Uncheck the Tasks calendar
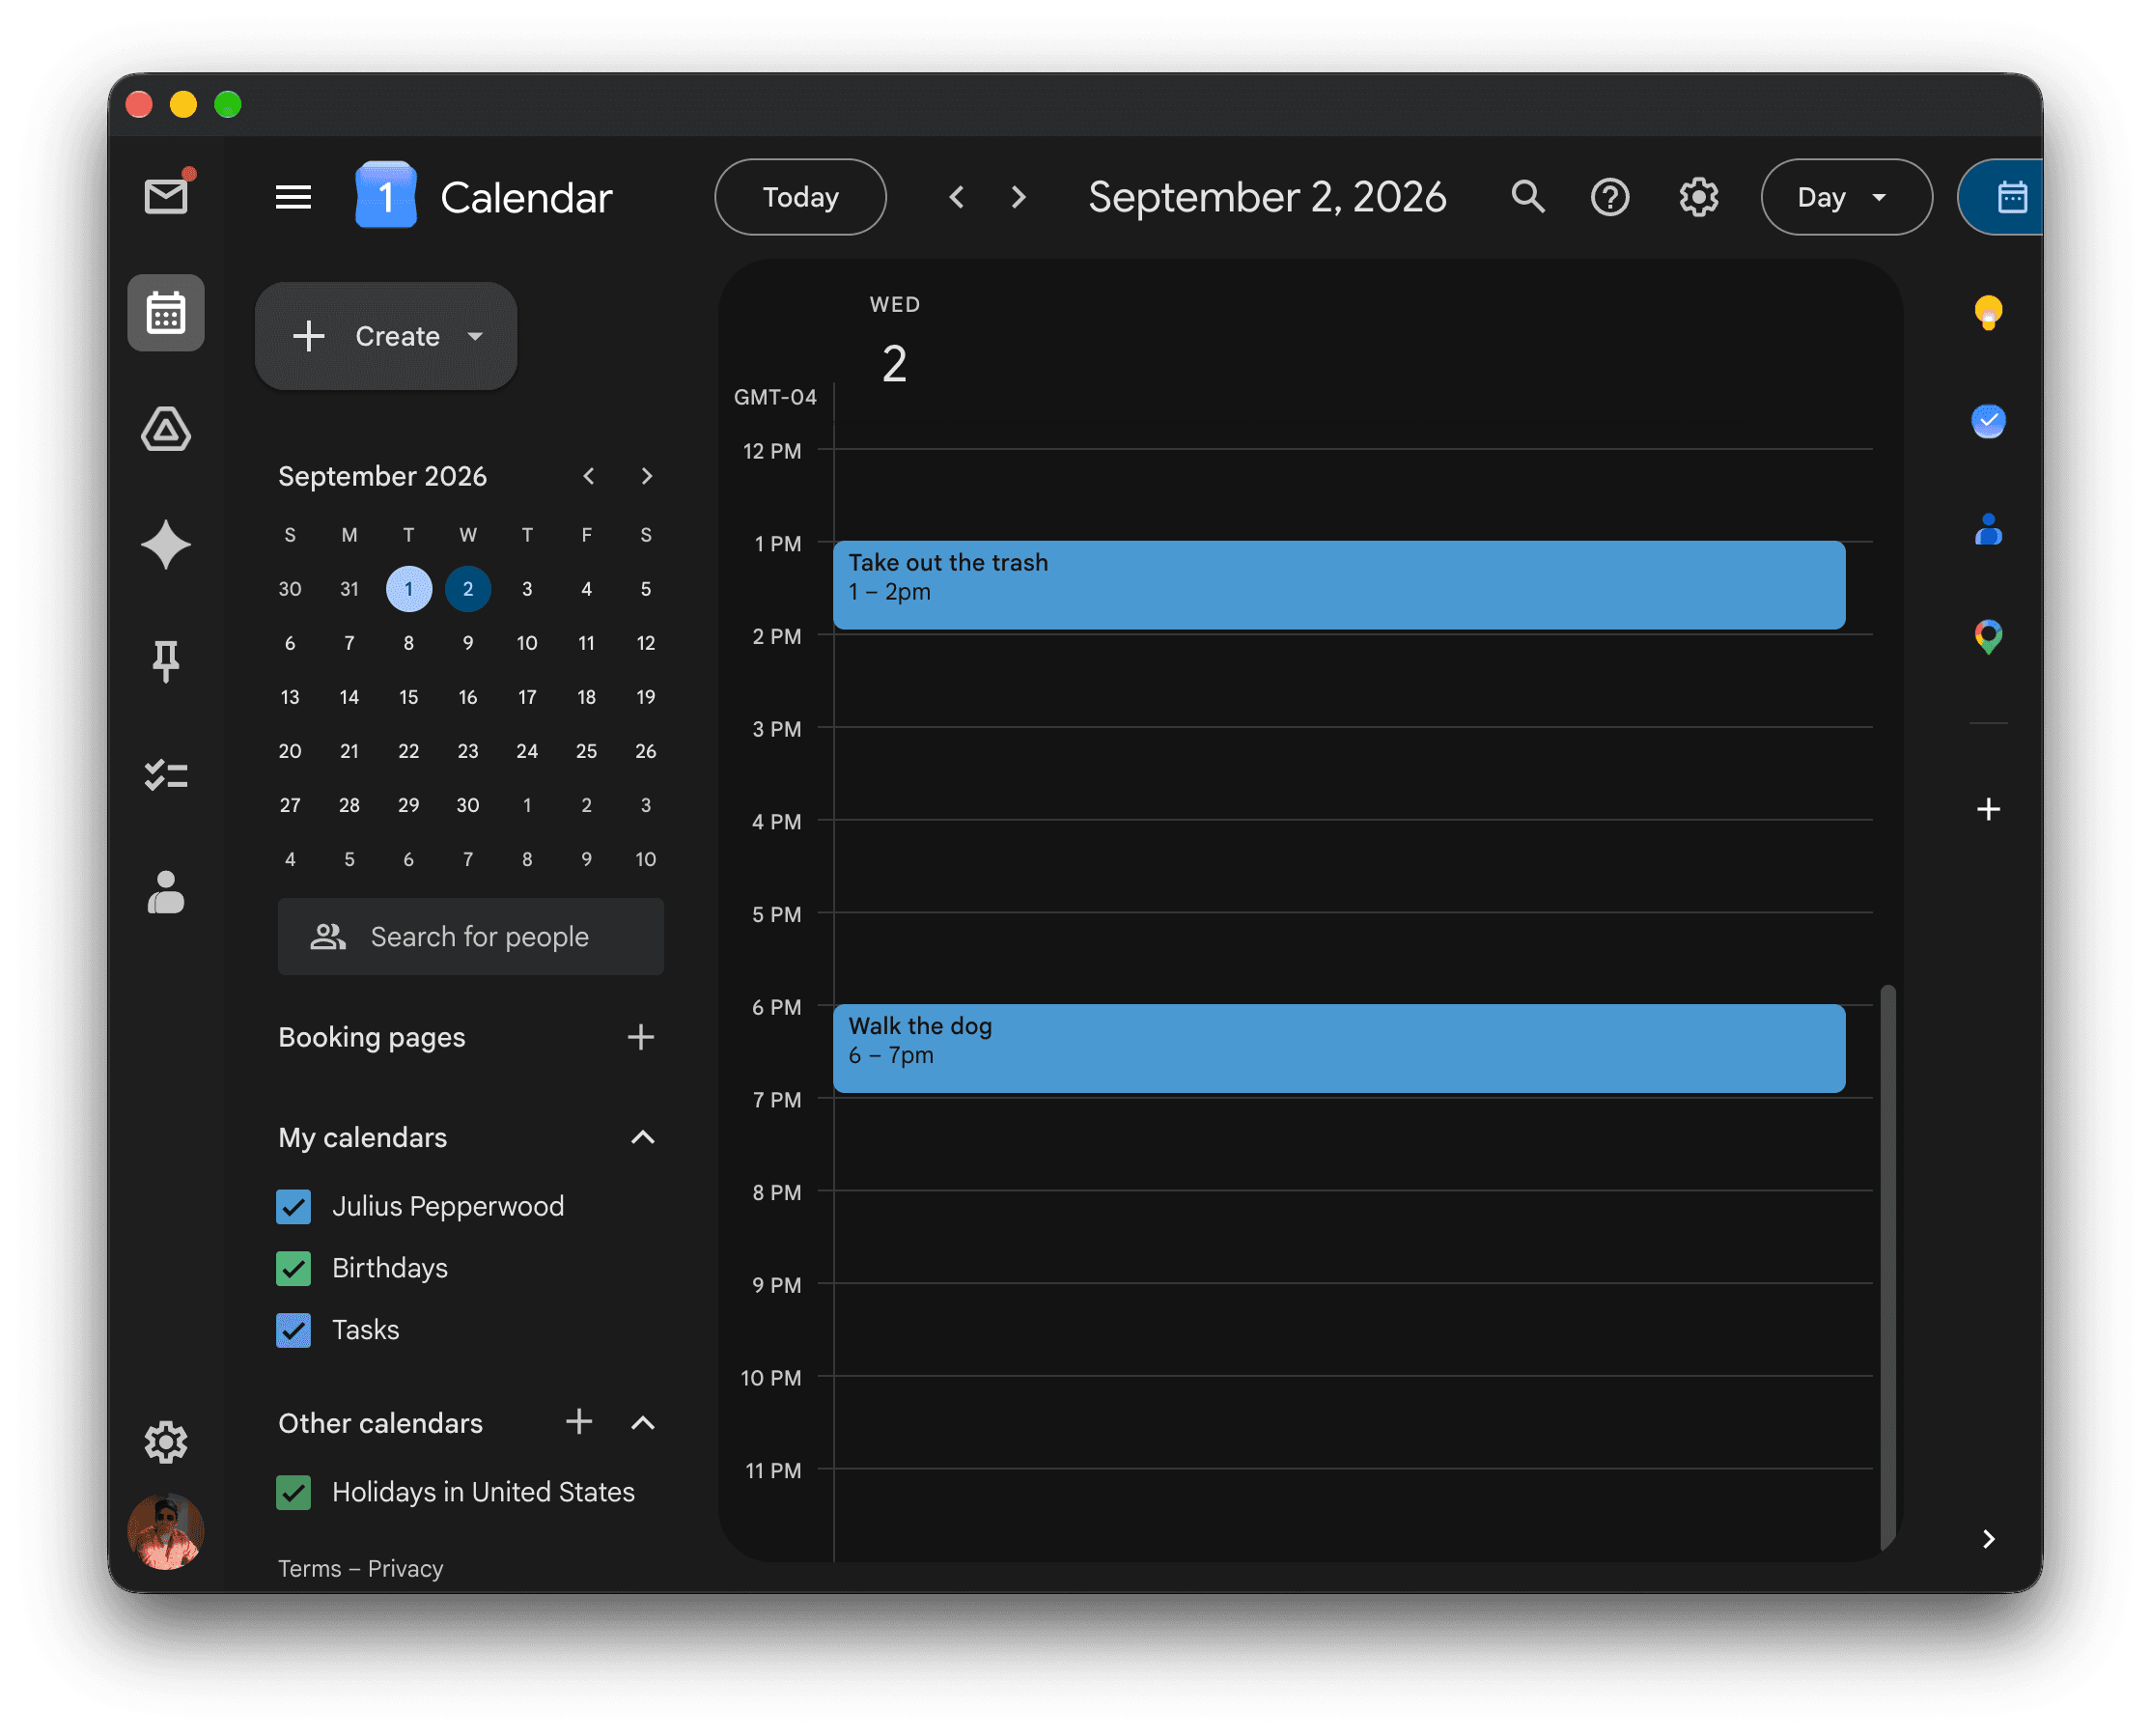Viewport: 2151px width, 1736px height. [294, 1330]
